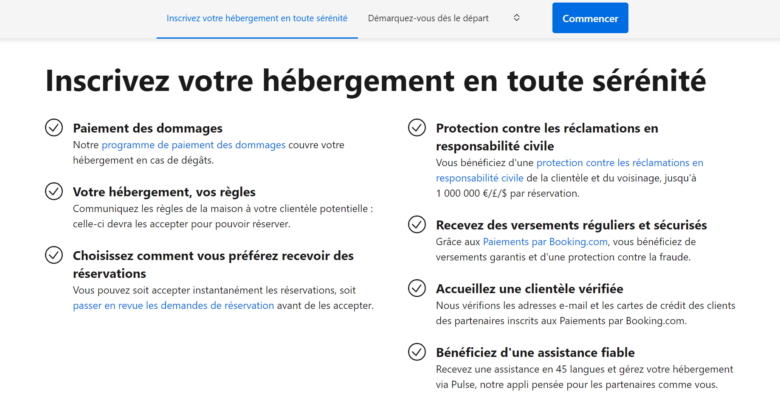Expand the tab list up-down chevron

(516, 18)
